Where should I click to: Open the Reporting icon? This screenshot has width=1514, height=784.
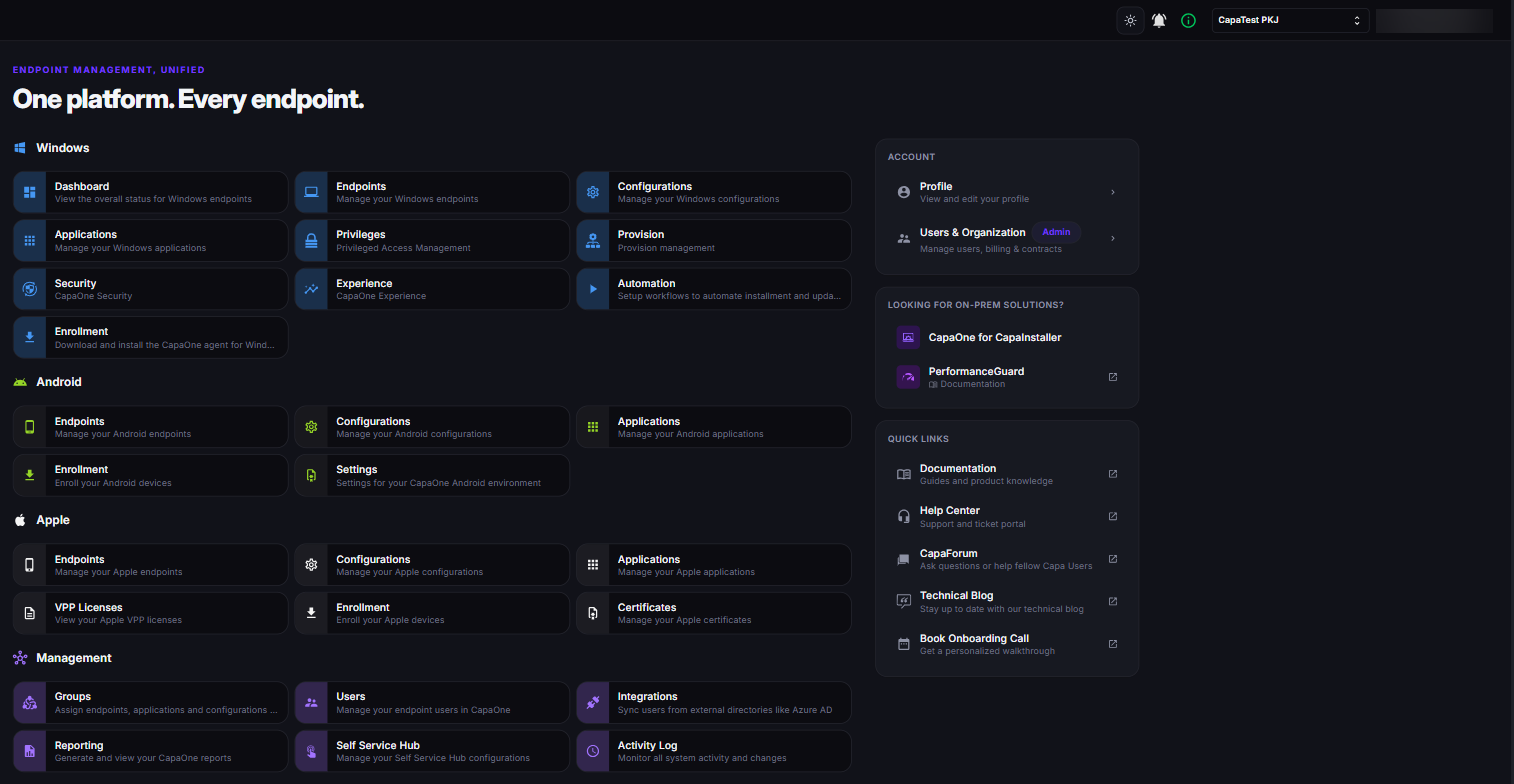tap(30, 751)
